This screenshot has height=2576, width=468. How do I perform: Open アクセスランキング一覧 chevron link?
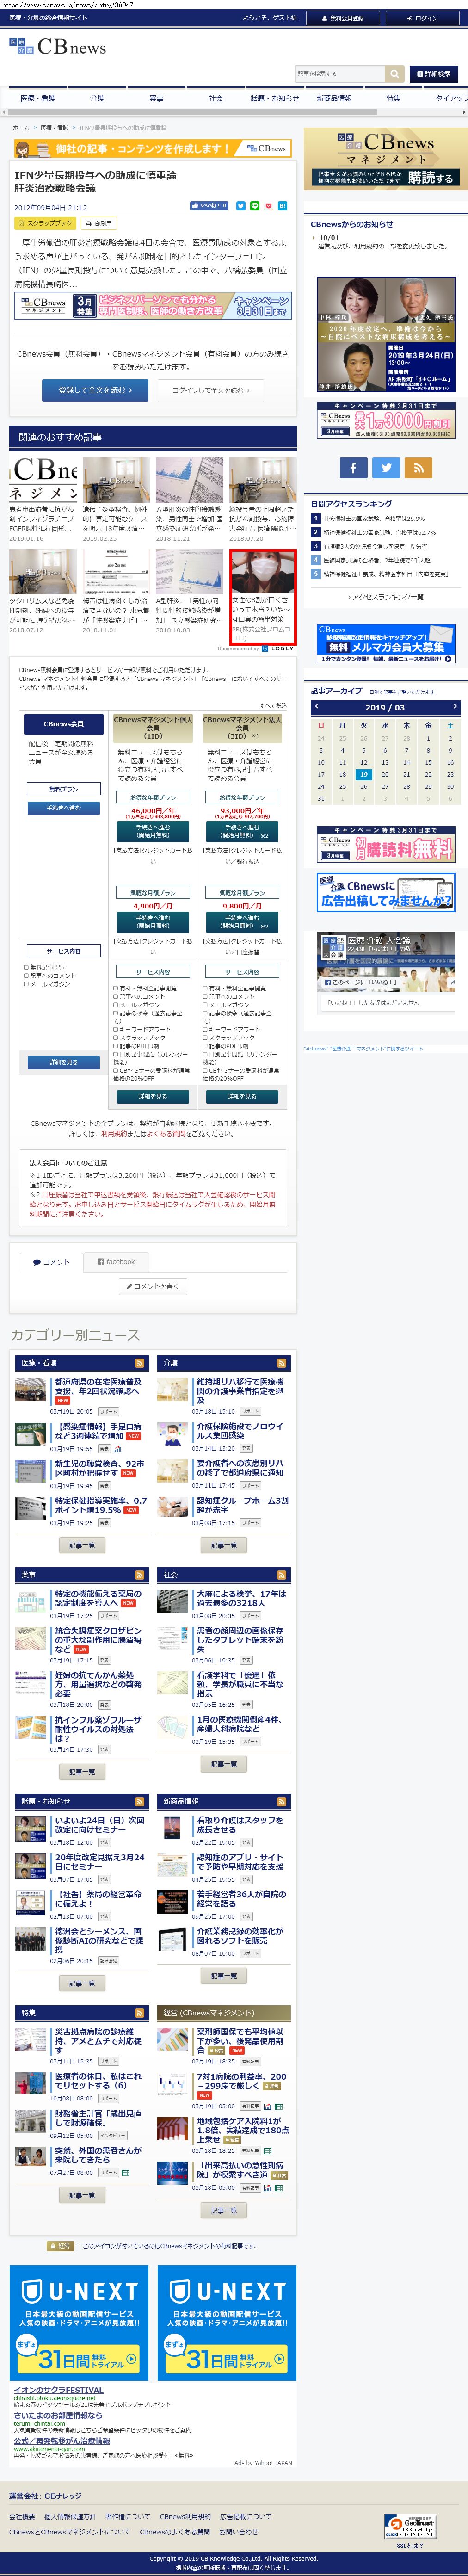point(385,597)
